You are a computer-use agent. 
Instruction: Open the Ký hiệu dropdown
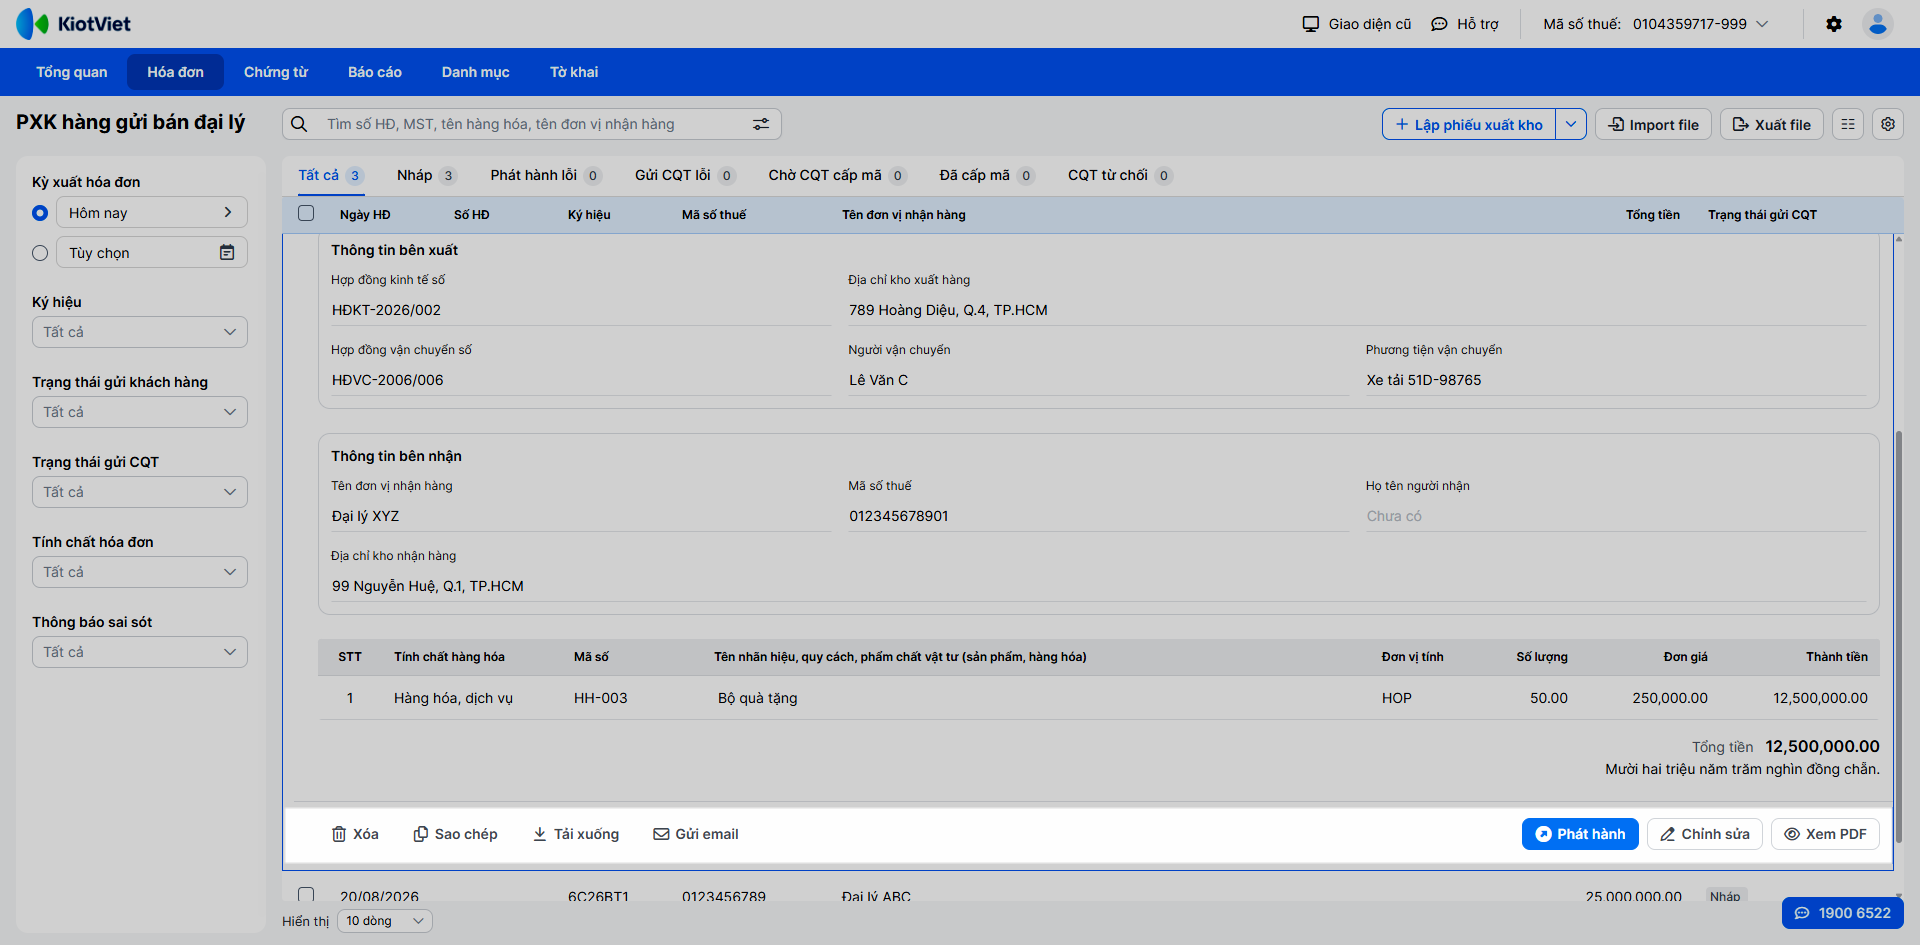(140, 332)
